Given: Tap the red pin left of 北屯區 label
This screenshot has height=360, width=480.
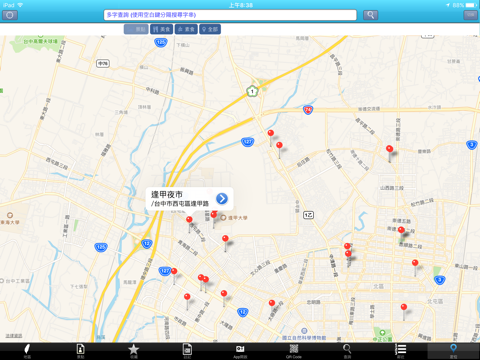Looking at the screenshot, I should pos(404,307).
